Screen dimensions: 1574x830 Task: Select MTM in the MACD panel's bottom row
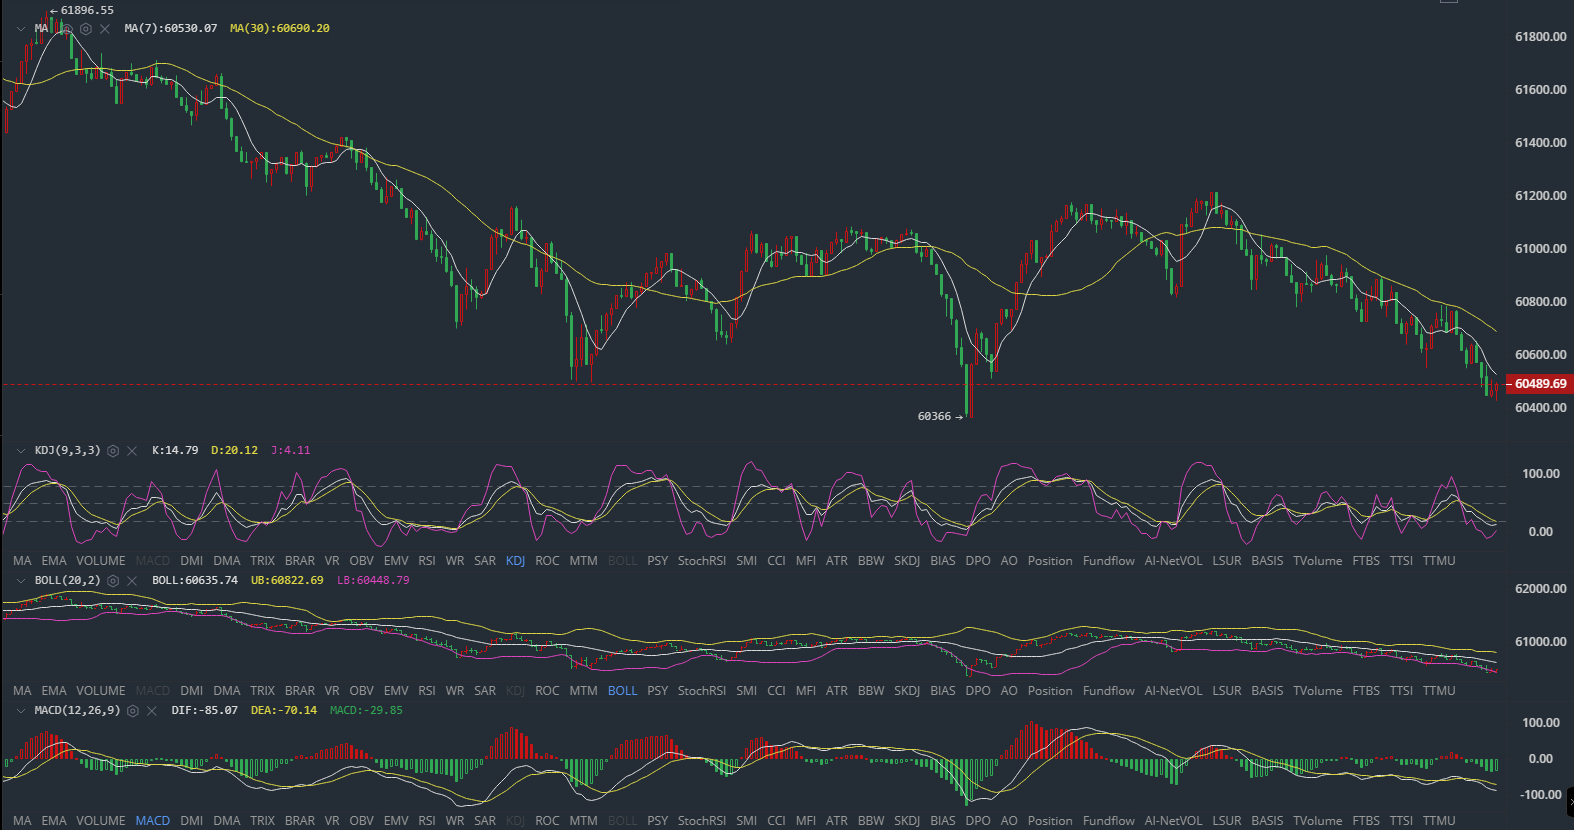pyautogui.click(x=583, y=821)
